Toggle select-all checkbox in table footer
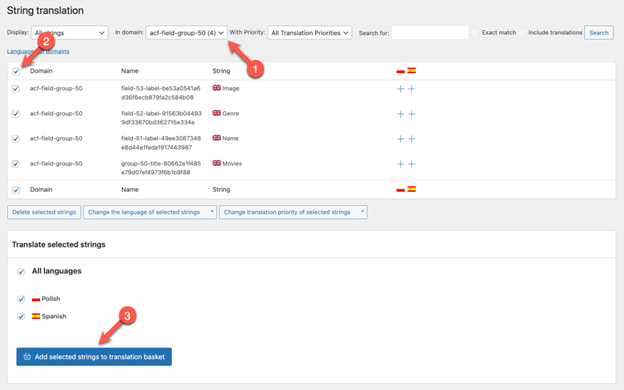624x390 pixels. [16, 190]
